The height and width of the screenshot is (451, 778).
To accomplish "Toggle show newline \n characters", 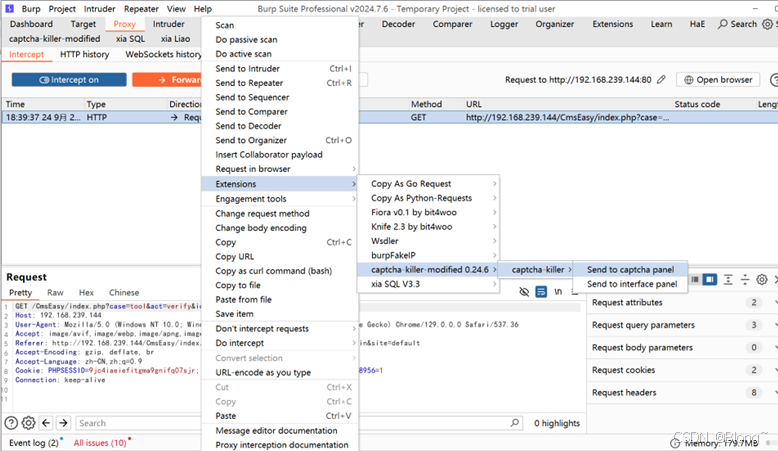I will pyautogui.click(x=558, y=292).
